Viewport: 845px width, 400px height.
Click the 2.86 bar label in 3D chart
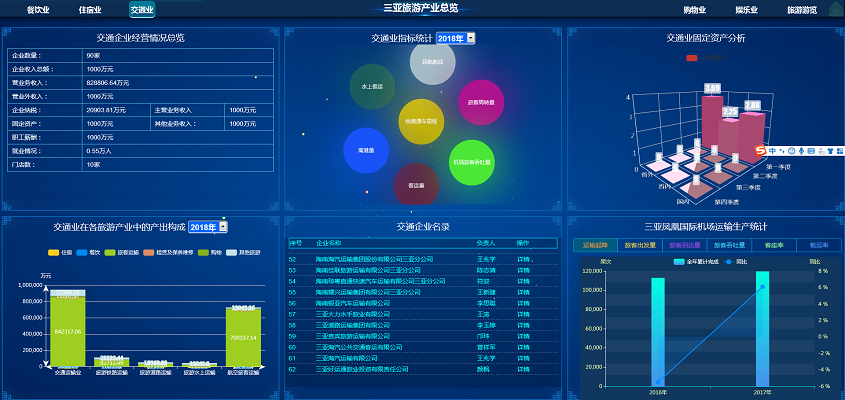[752, 105]
